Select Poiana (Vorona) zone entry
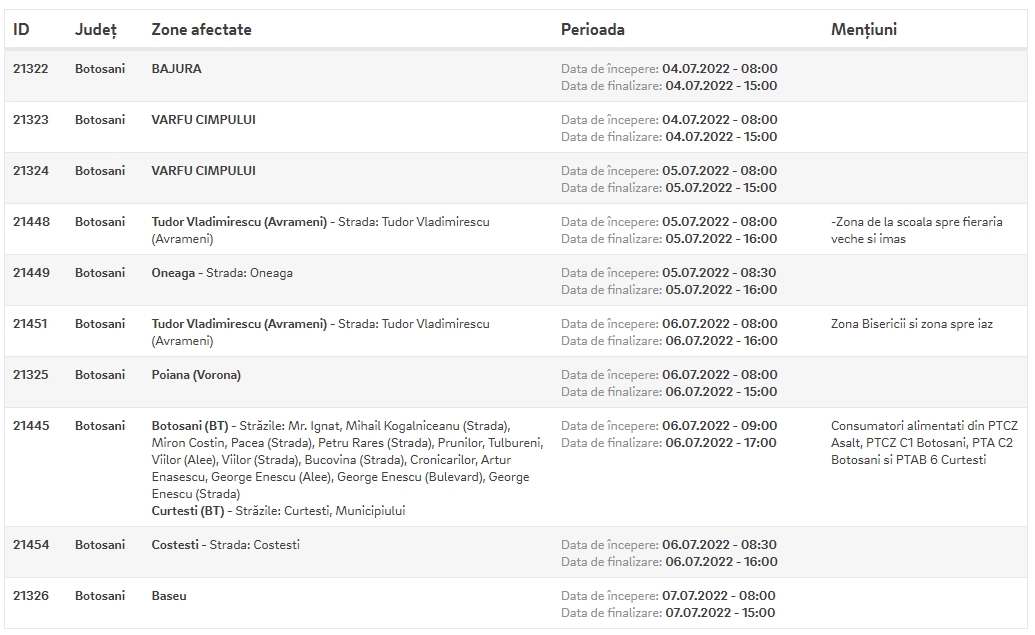The width and height of the screenshot is (1035, 635). click(x=196, y=375)
